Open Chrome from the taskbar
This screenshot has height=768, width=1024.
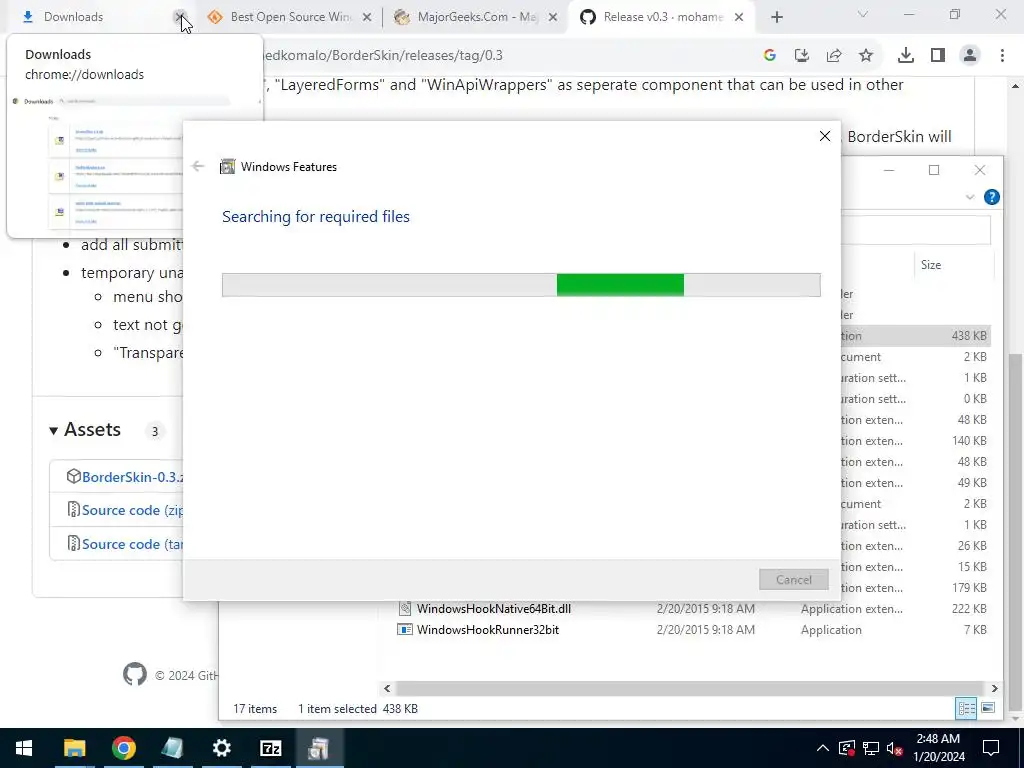pyautogui.click(x=123, y=748)
